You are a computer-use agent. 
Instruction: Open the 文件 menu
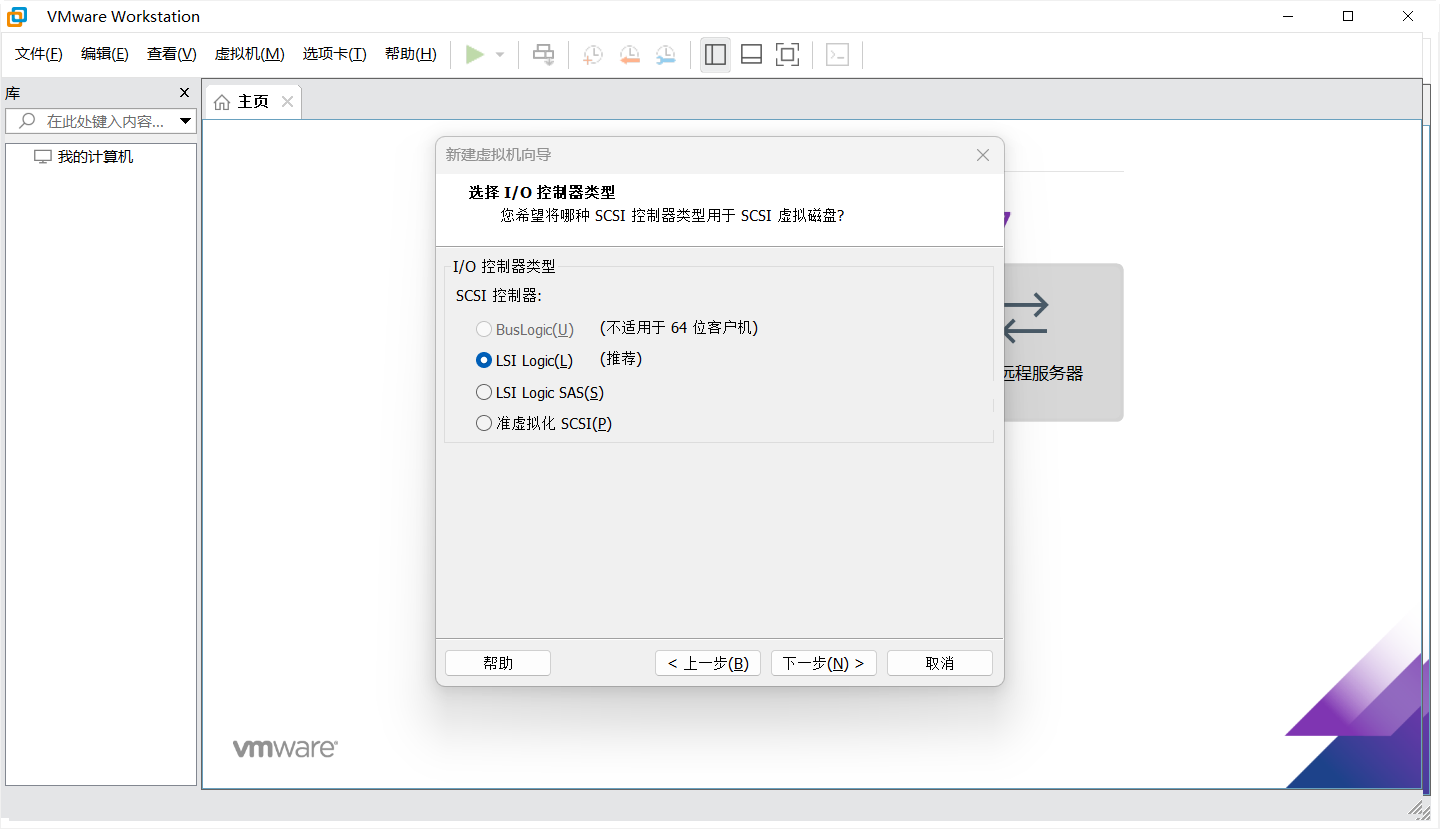(x=39, y=54)
